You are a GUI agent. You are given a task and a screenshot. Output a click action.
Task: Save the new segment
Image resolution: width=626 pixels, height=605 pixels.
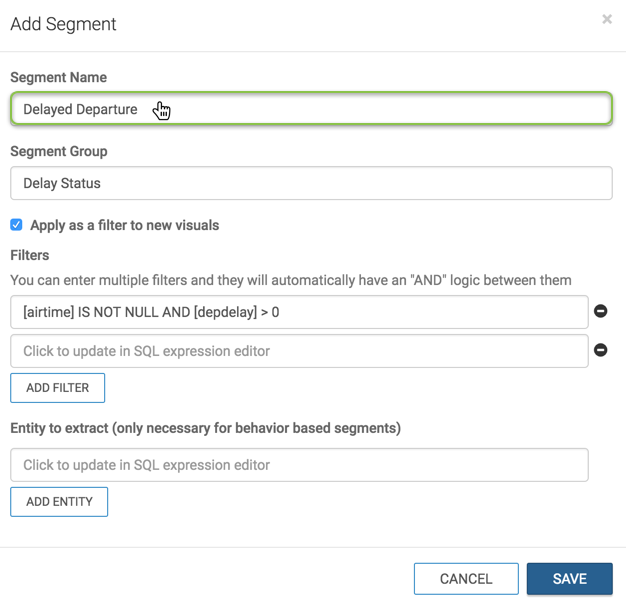[x=569, y=579]
